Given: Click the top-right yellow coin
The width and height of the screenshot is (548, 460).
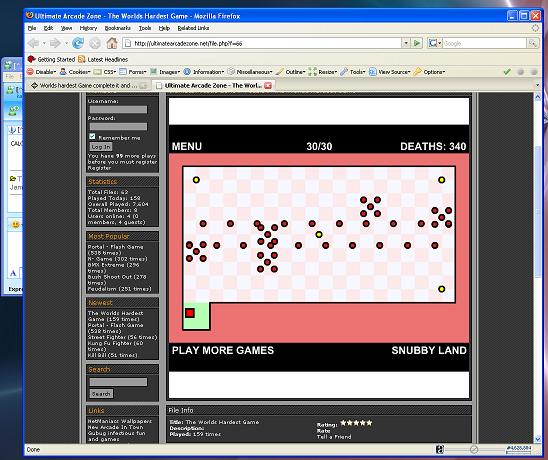Looking at the screenshot, I should click(441, 180).
